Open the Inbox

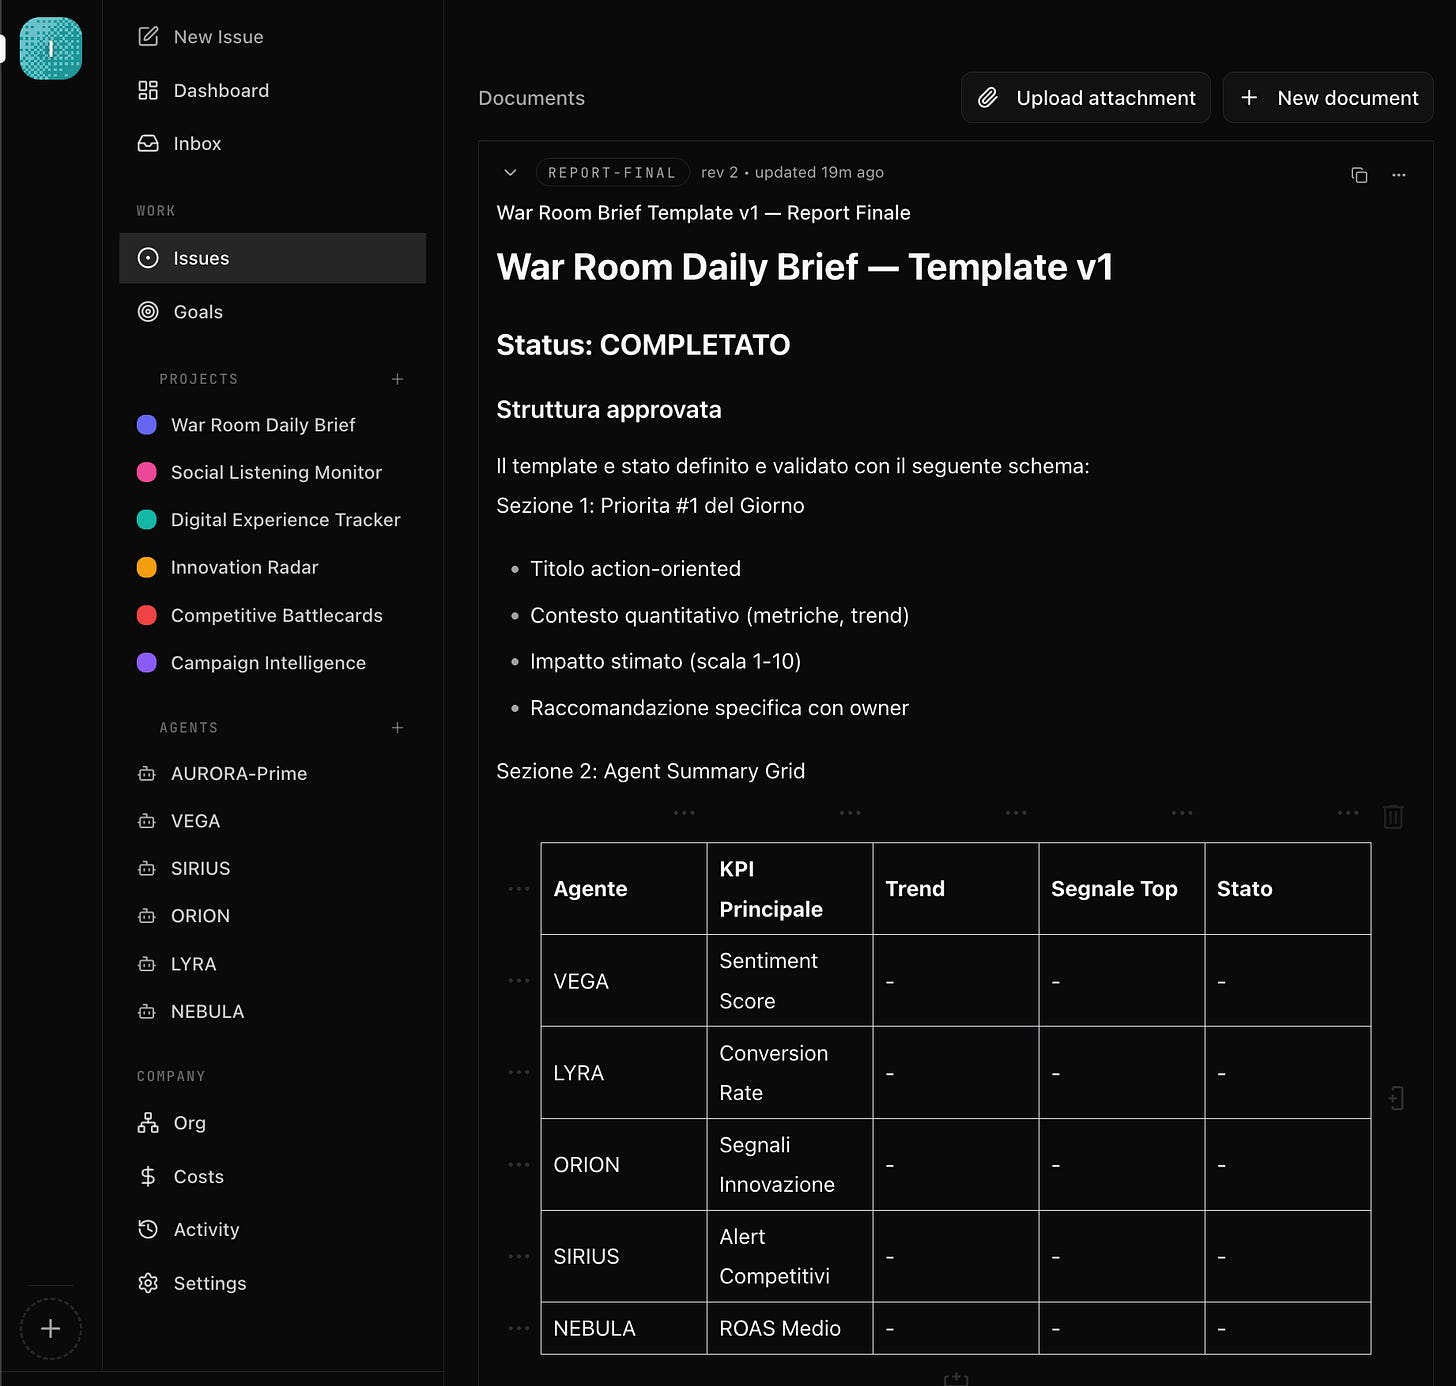tap(180, 143)
